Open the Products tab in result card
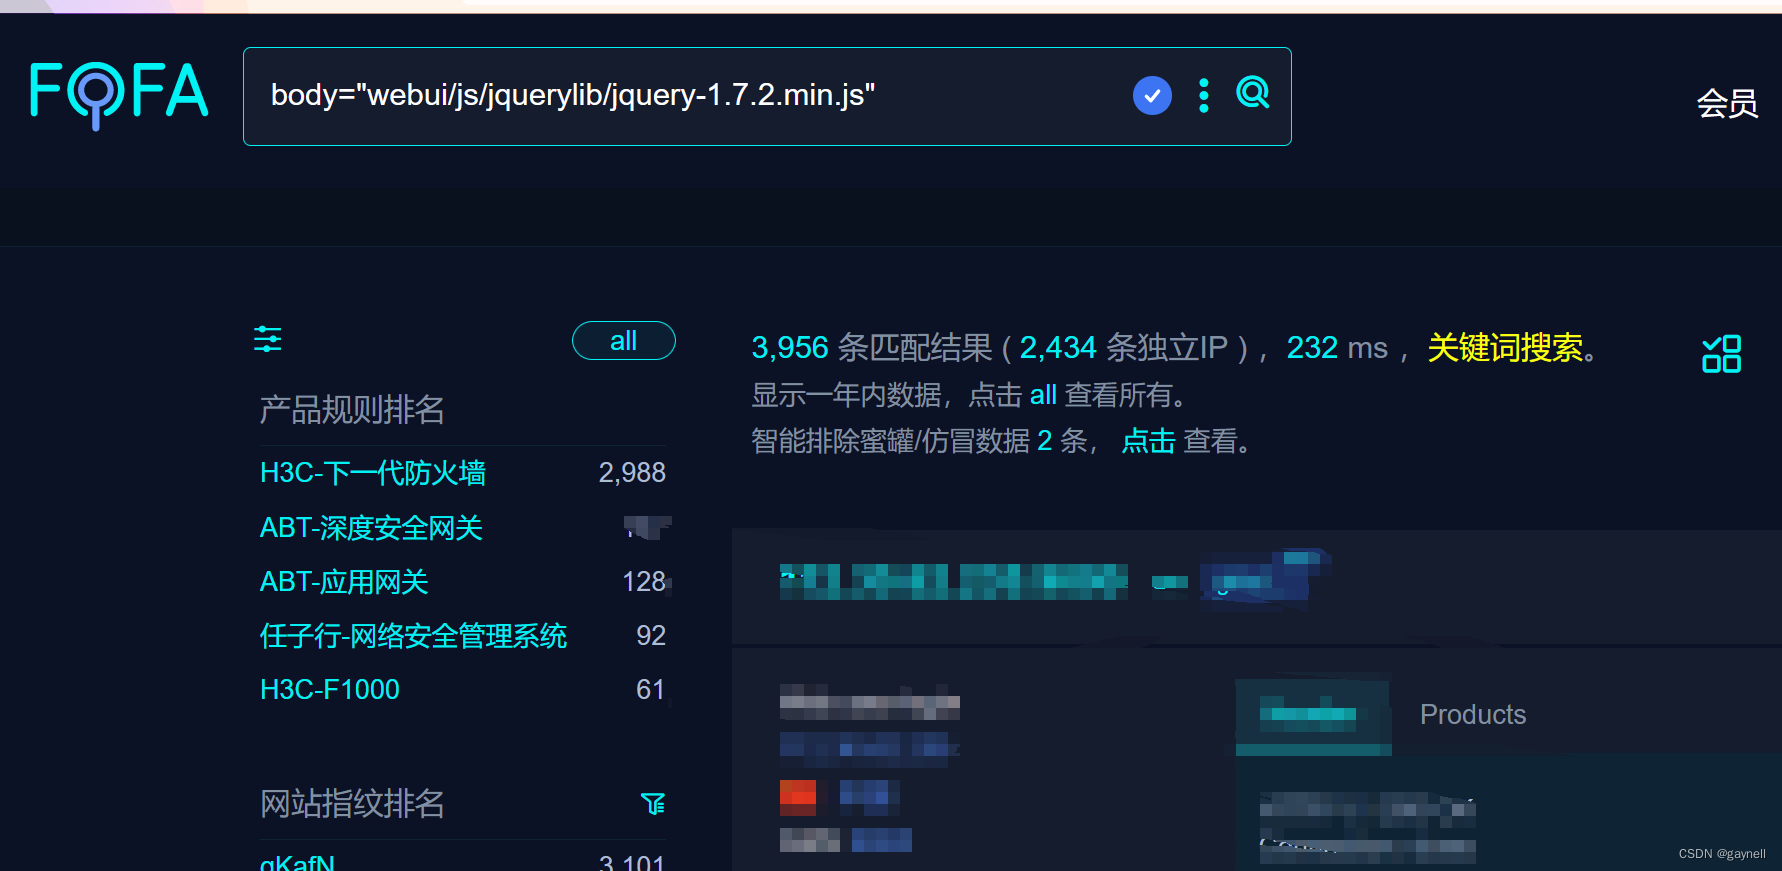Image resolution: width=1782 pixels, height=871 pixels. 1473,715
